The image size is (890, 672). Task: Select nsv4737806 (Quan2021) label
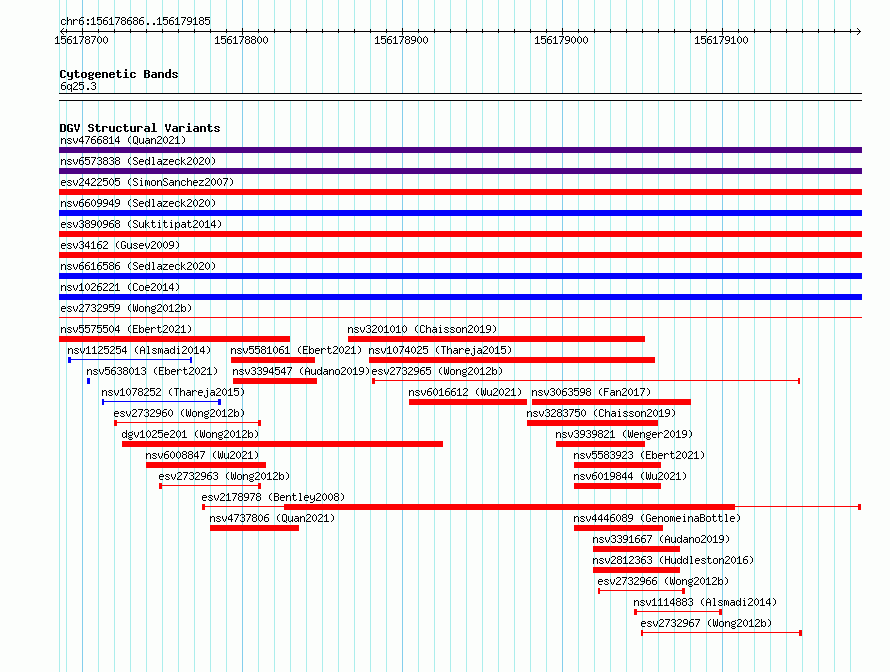click(272, 518)
